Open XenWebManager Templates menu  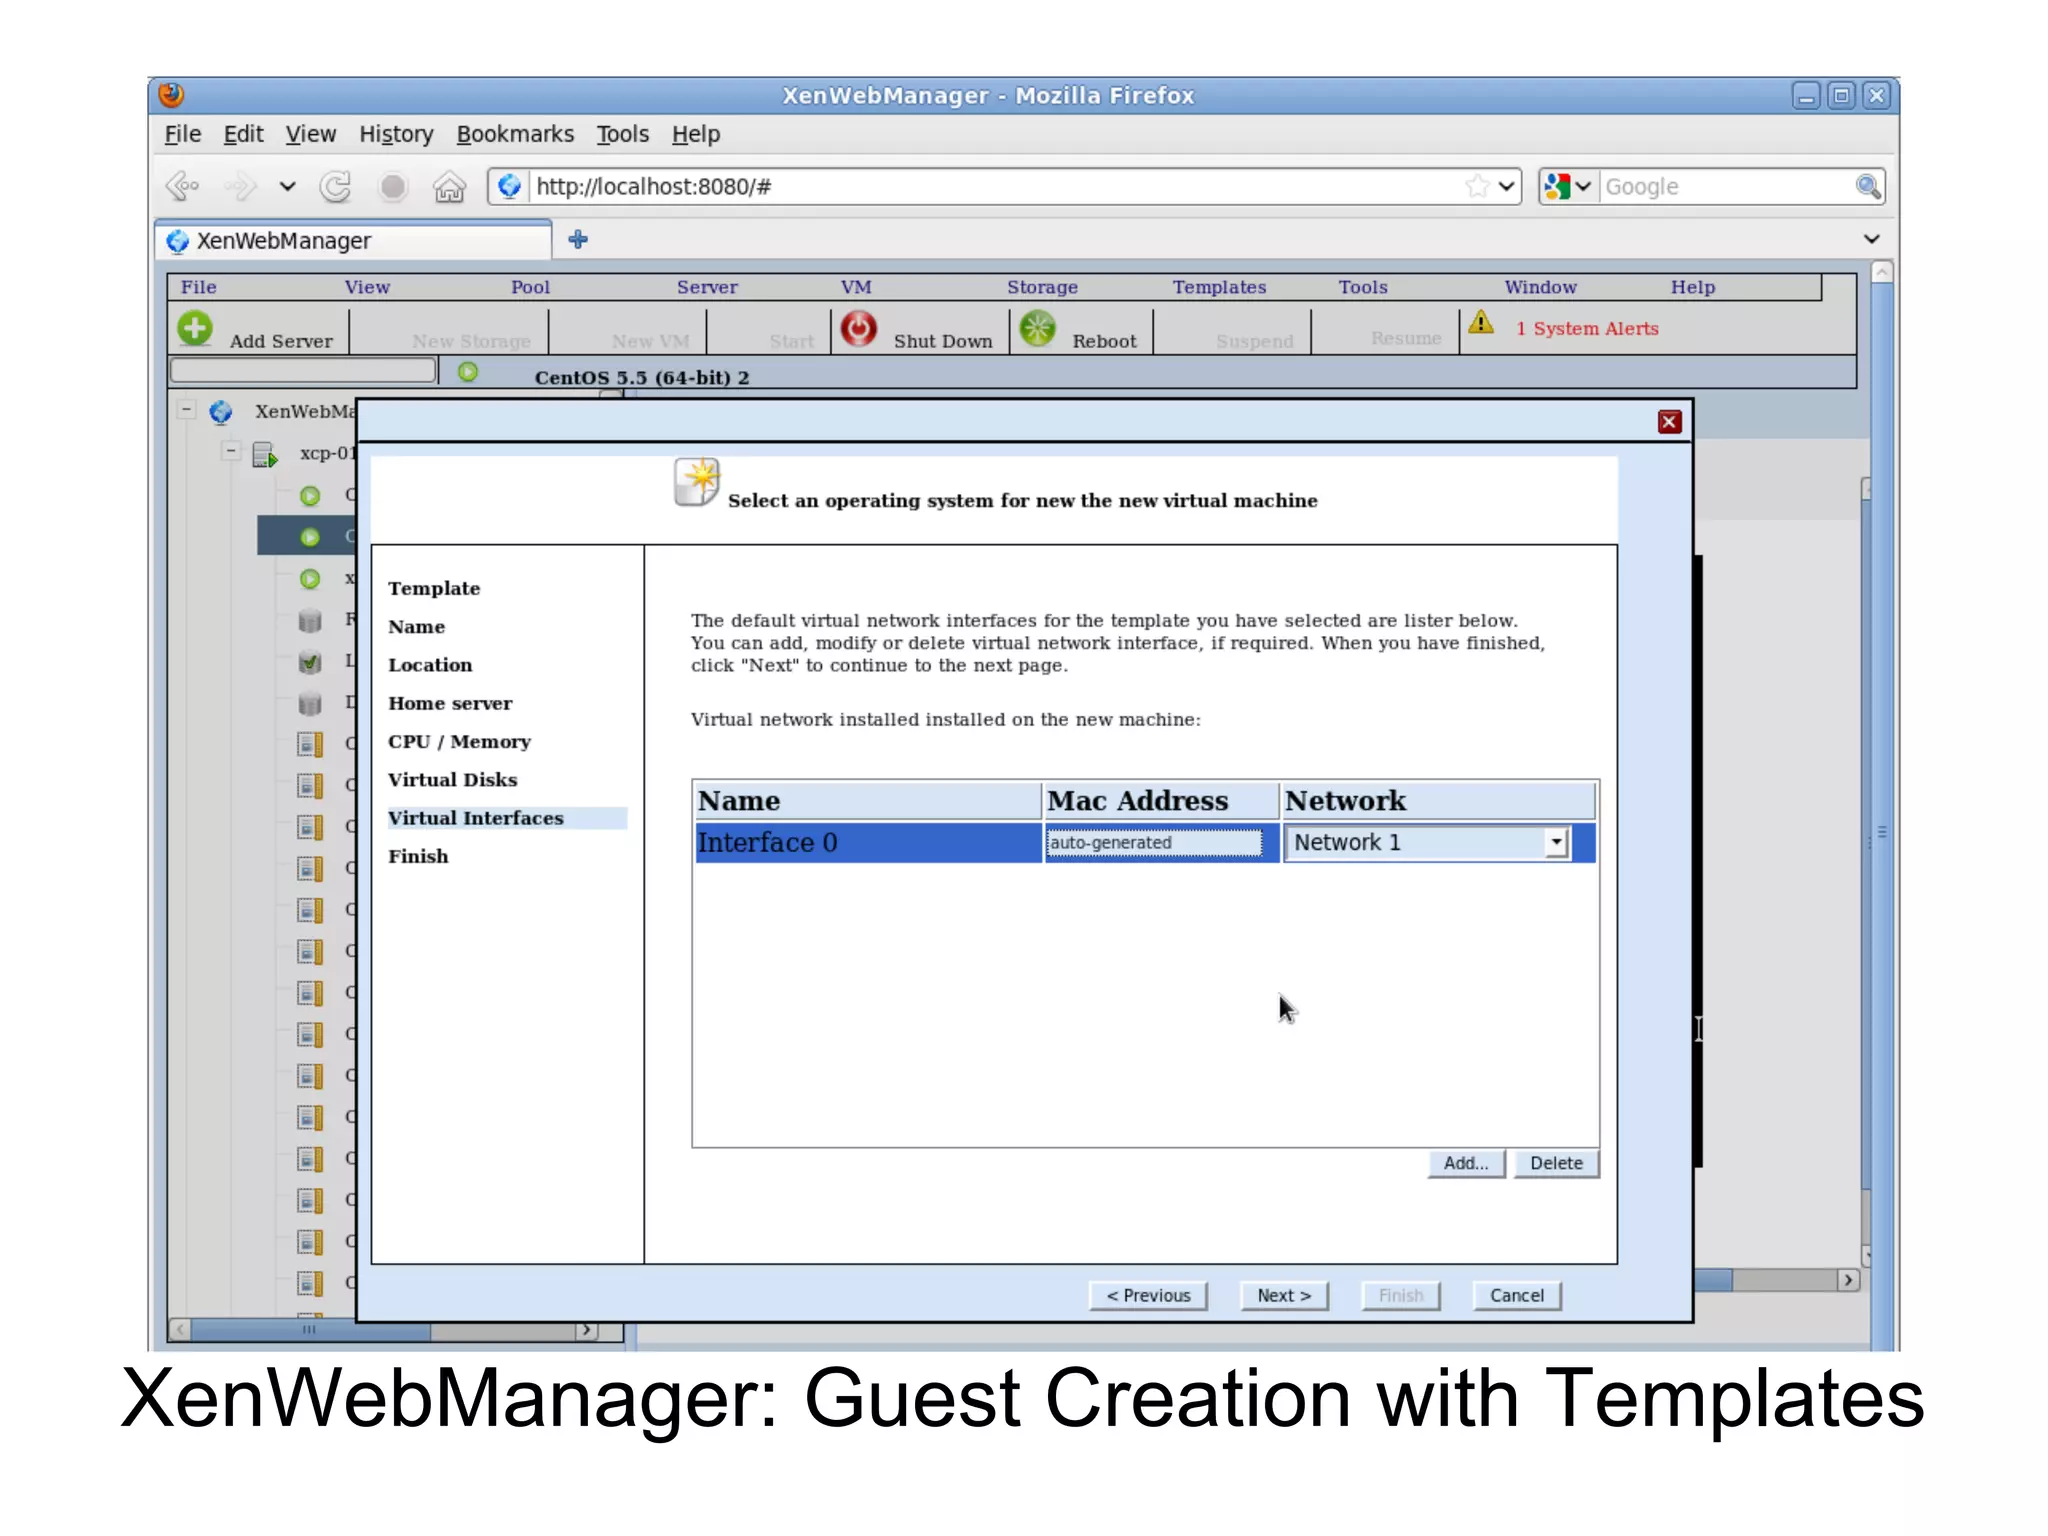pyautogui.click(x=1219, y=287)
